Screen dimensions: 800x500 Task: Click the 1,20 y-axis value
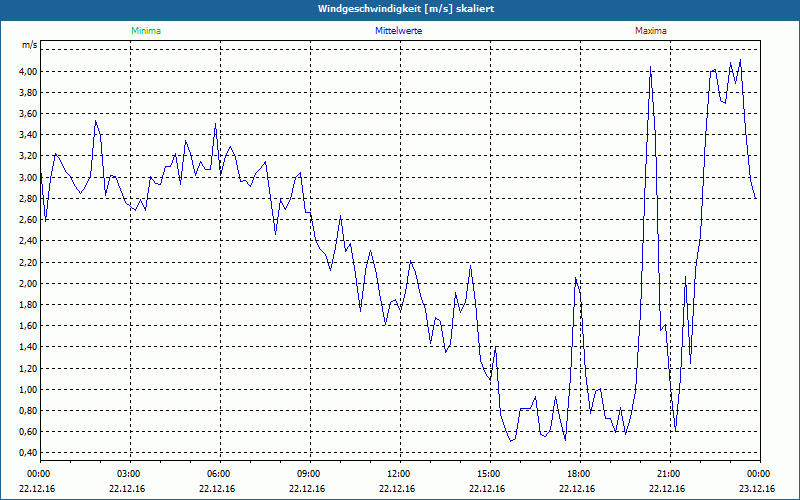[29, 369]
